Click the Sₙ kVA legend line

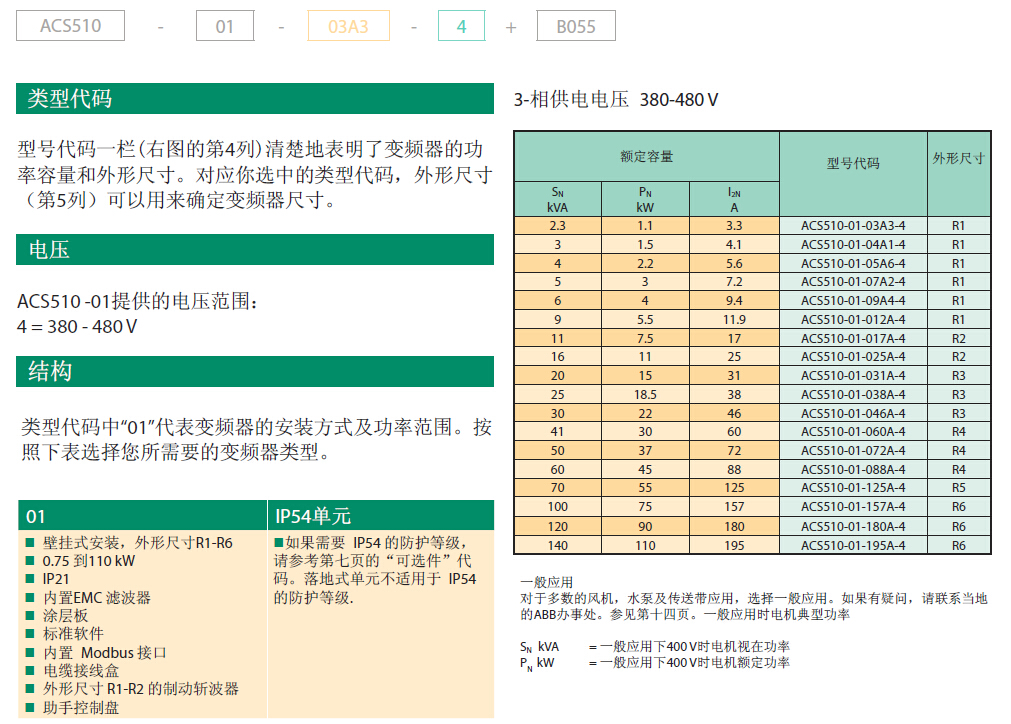(654, 646)
